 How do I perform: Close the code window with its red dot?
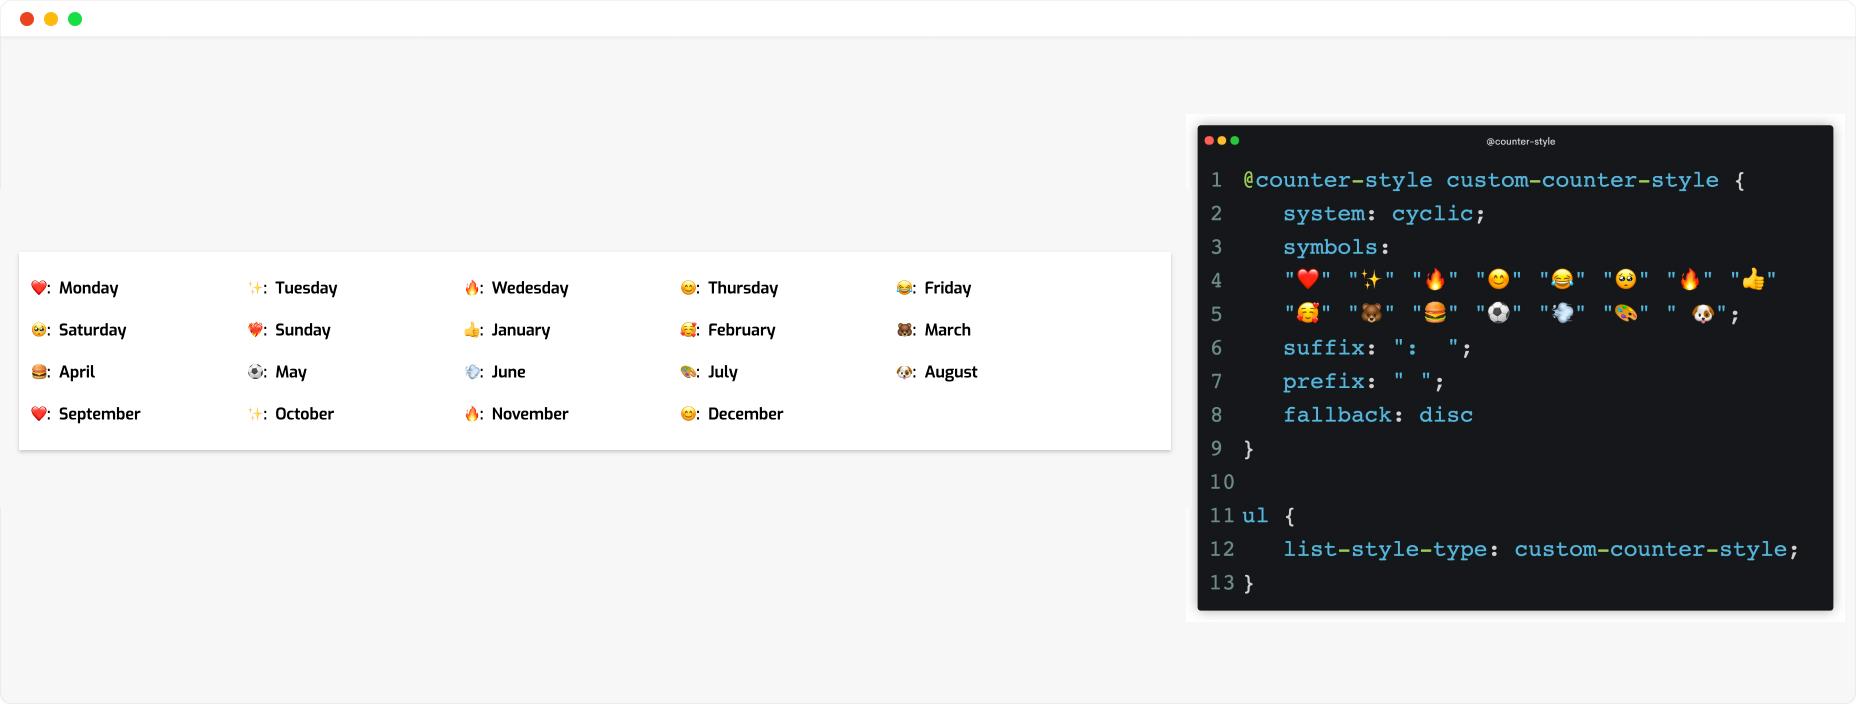[x=1209, y=141]
